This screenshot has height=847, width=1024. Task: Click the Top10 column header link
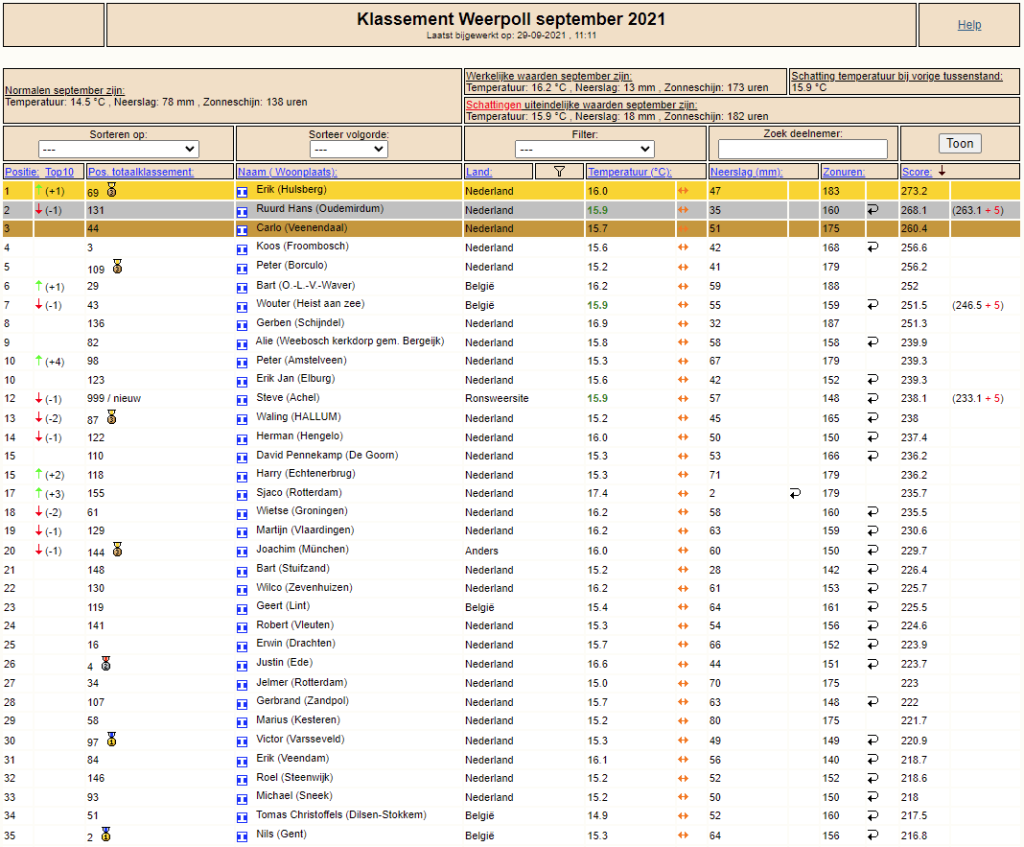[x=59, y=172]
